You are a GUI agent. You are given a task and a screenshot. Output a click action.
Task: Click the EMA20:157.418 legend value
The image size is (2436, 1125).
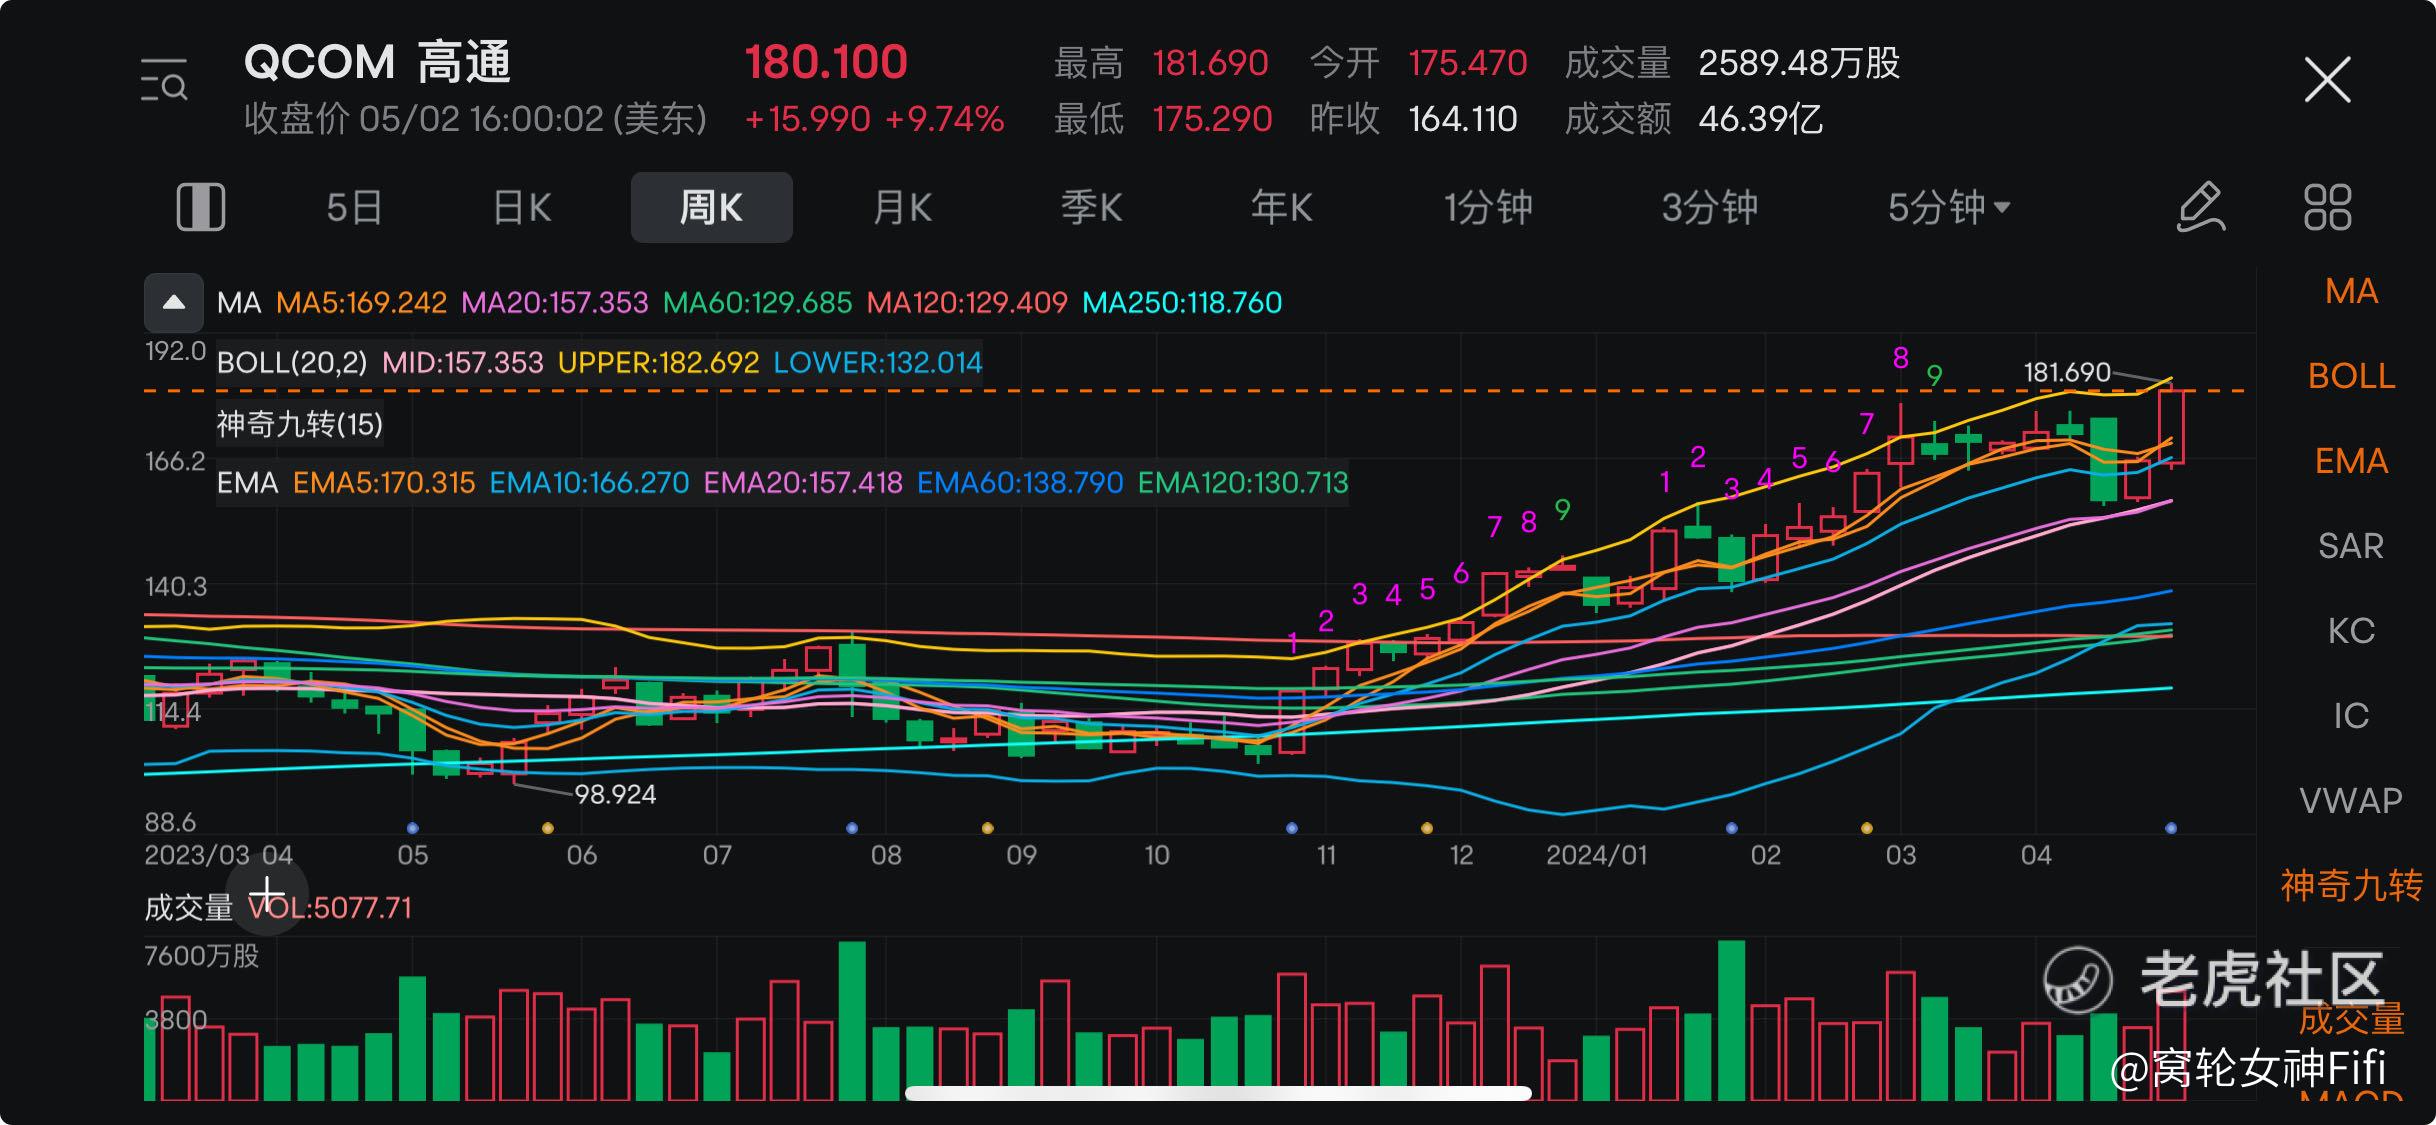(x=803, y=483)
